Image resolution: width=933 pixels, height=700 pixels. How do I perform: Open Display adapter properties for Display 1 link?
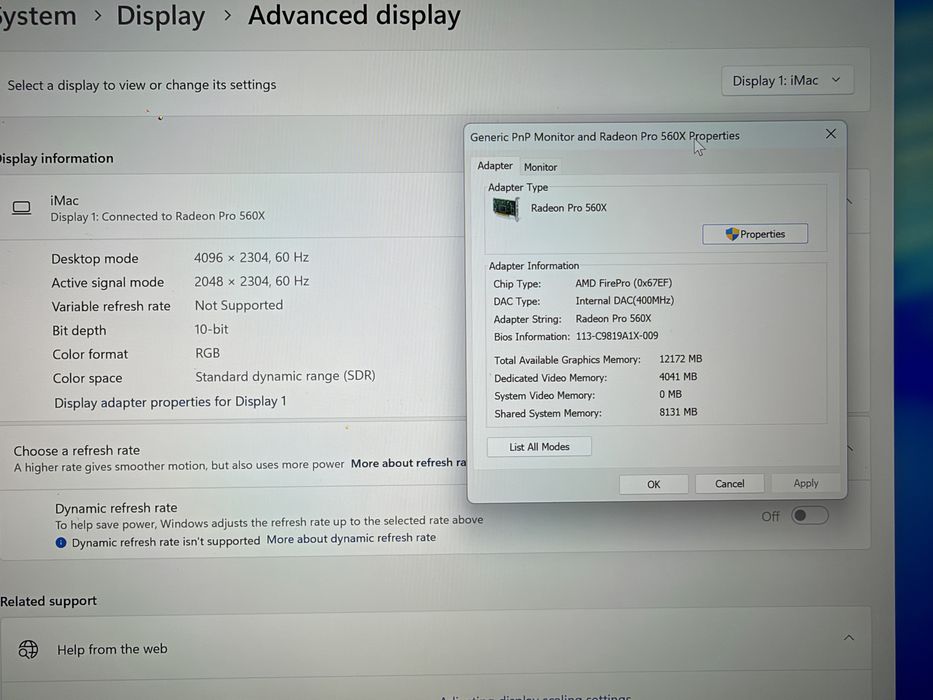(x=170, y=402)
